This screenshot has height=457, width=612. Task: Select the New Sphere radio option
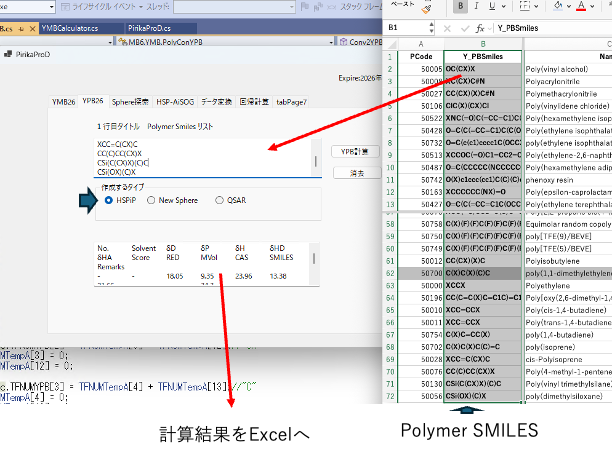coord(152,200)
